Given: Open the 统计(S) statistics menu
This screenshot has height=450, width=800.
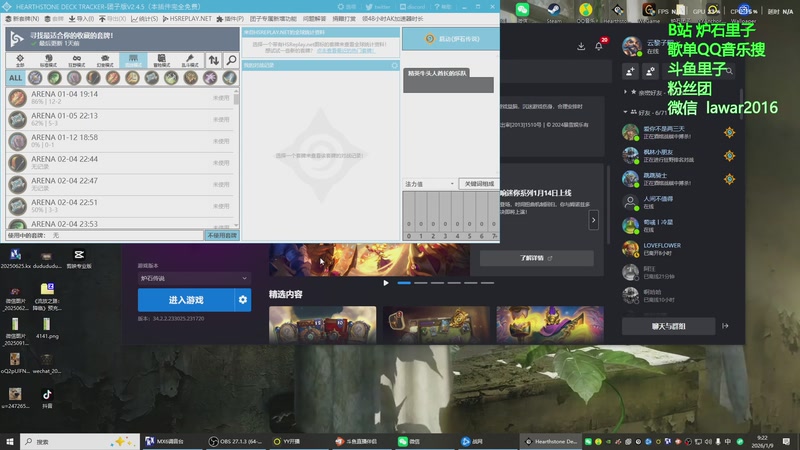Looking at the screenshot, I should (x=144, y=19).
